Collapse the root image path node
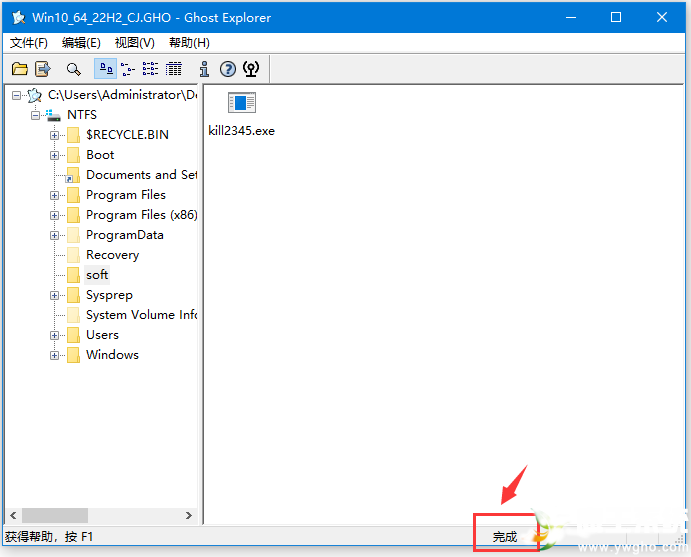The width and height of the screenshot is (691, 557). click(16, 95)
